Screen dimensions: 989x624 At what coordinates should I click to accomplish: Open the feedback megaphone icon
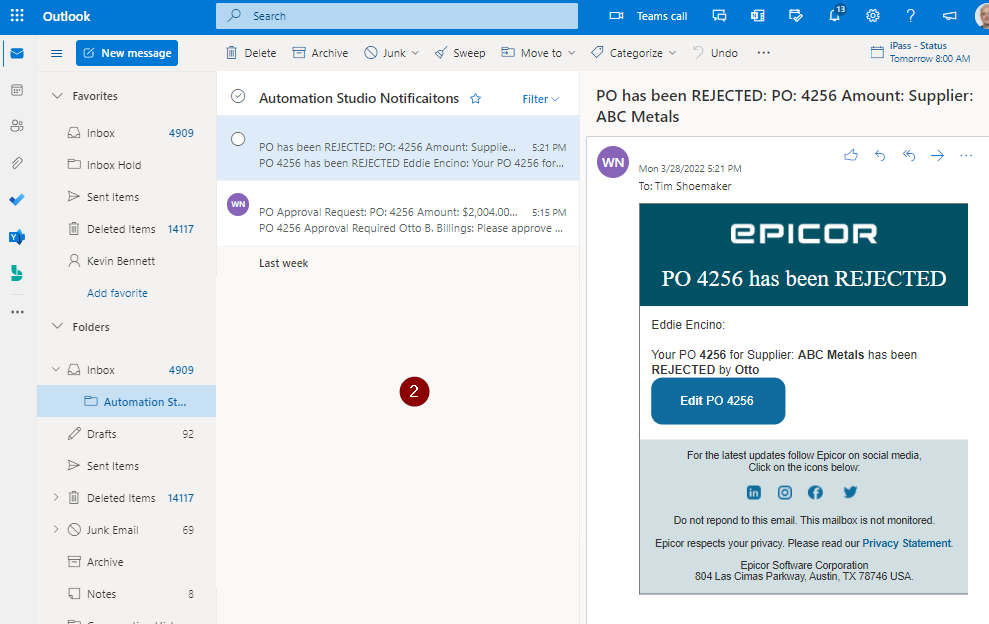[949, 16]
